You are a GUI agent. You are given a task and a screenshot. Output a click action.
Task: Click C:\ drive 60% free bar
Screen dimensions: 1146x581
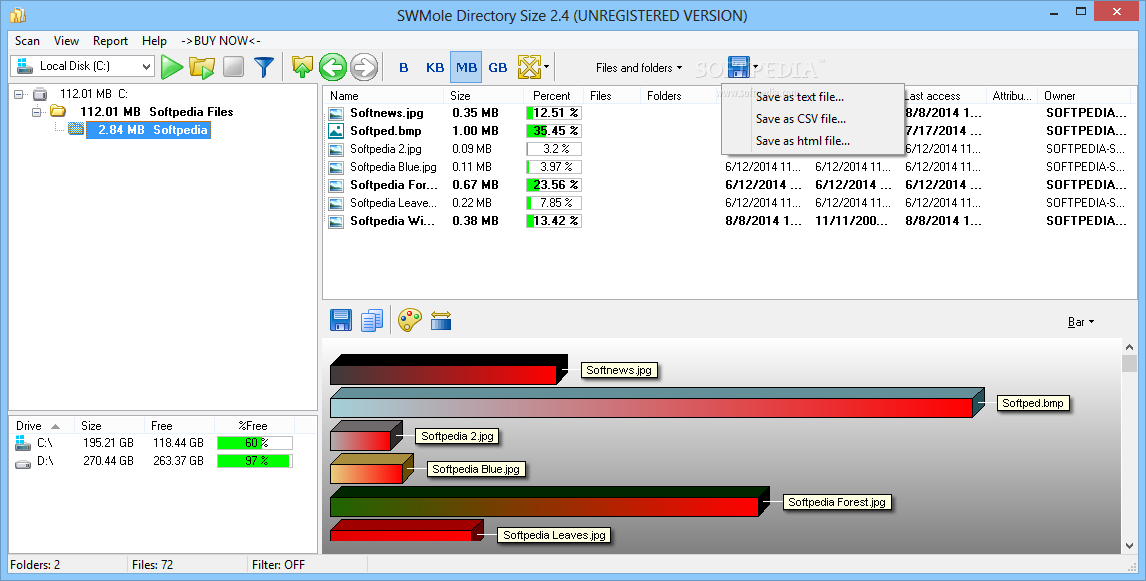point(254,443)
